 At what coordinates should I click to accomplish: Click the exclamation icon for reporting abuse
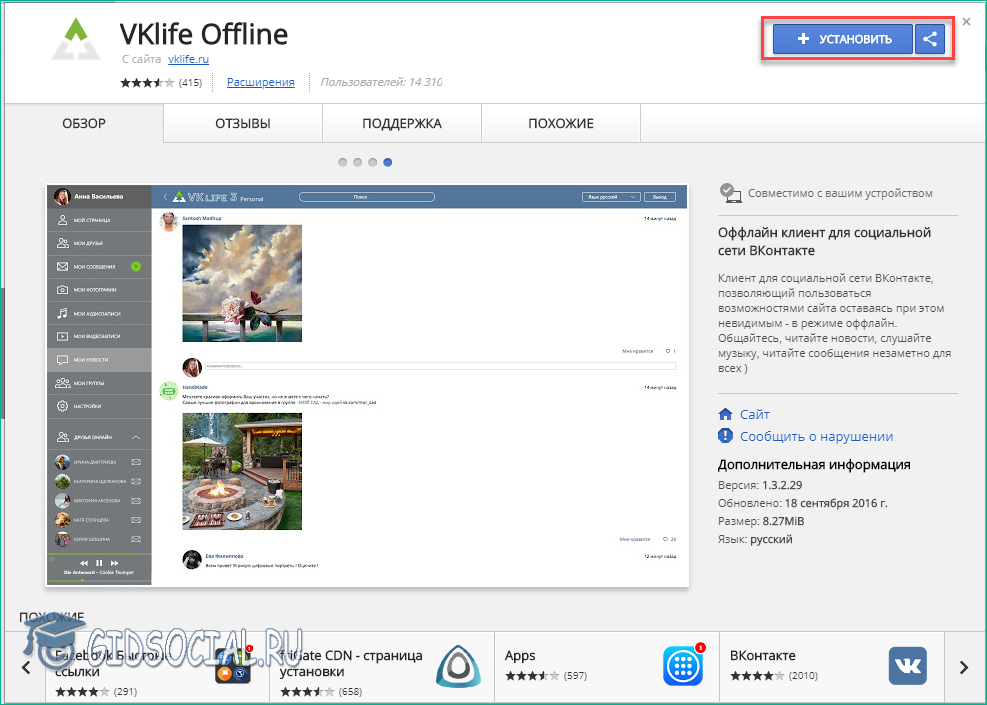tap(726, 436)
